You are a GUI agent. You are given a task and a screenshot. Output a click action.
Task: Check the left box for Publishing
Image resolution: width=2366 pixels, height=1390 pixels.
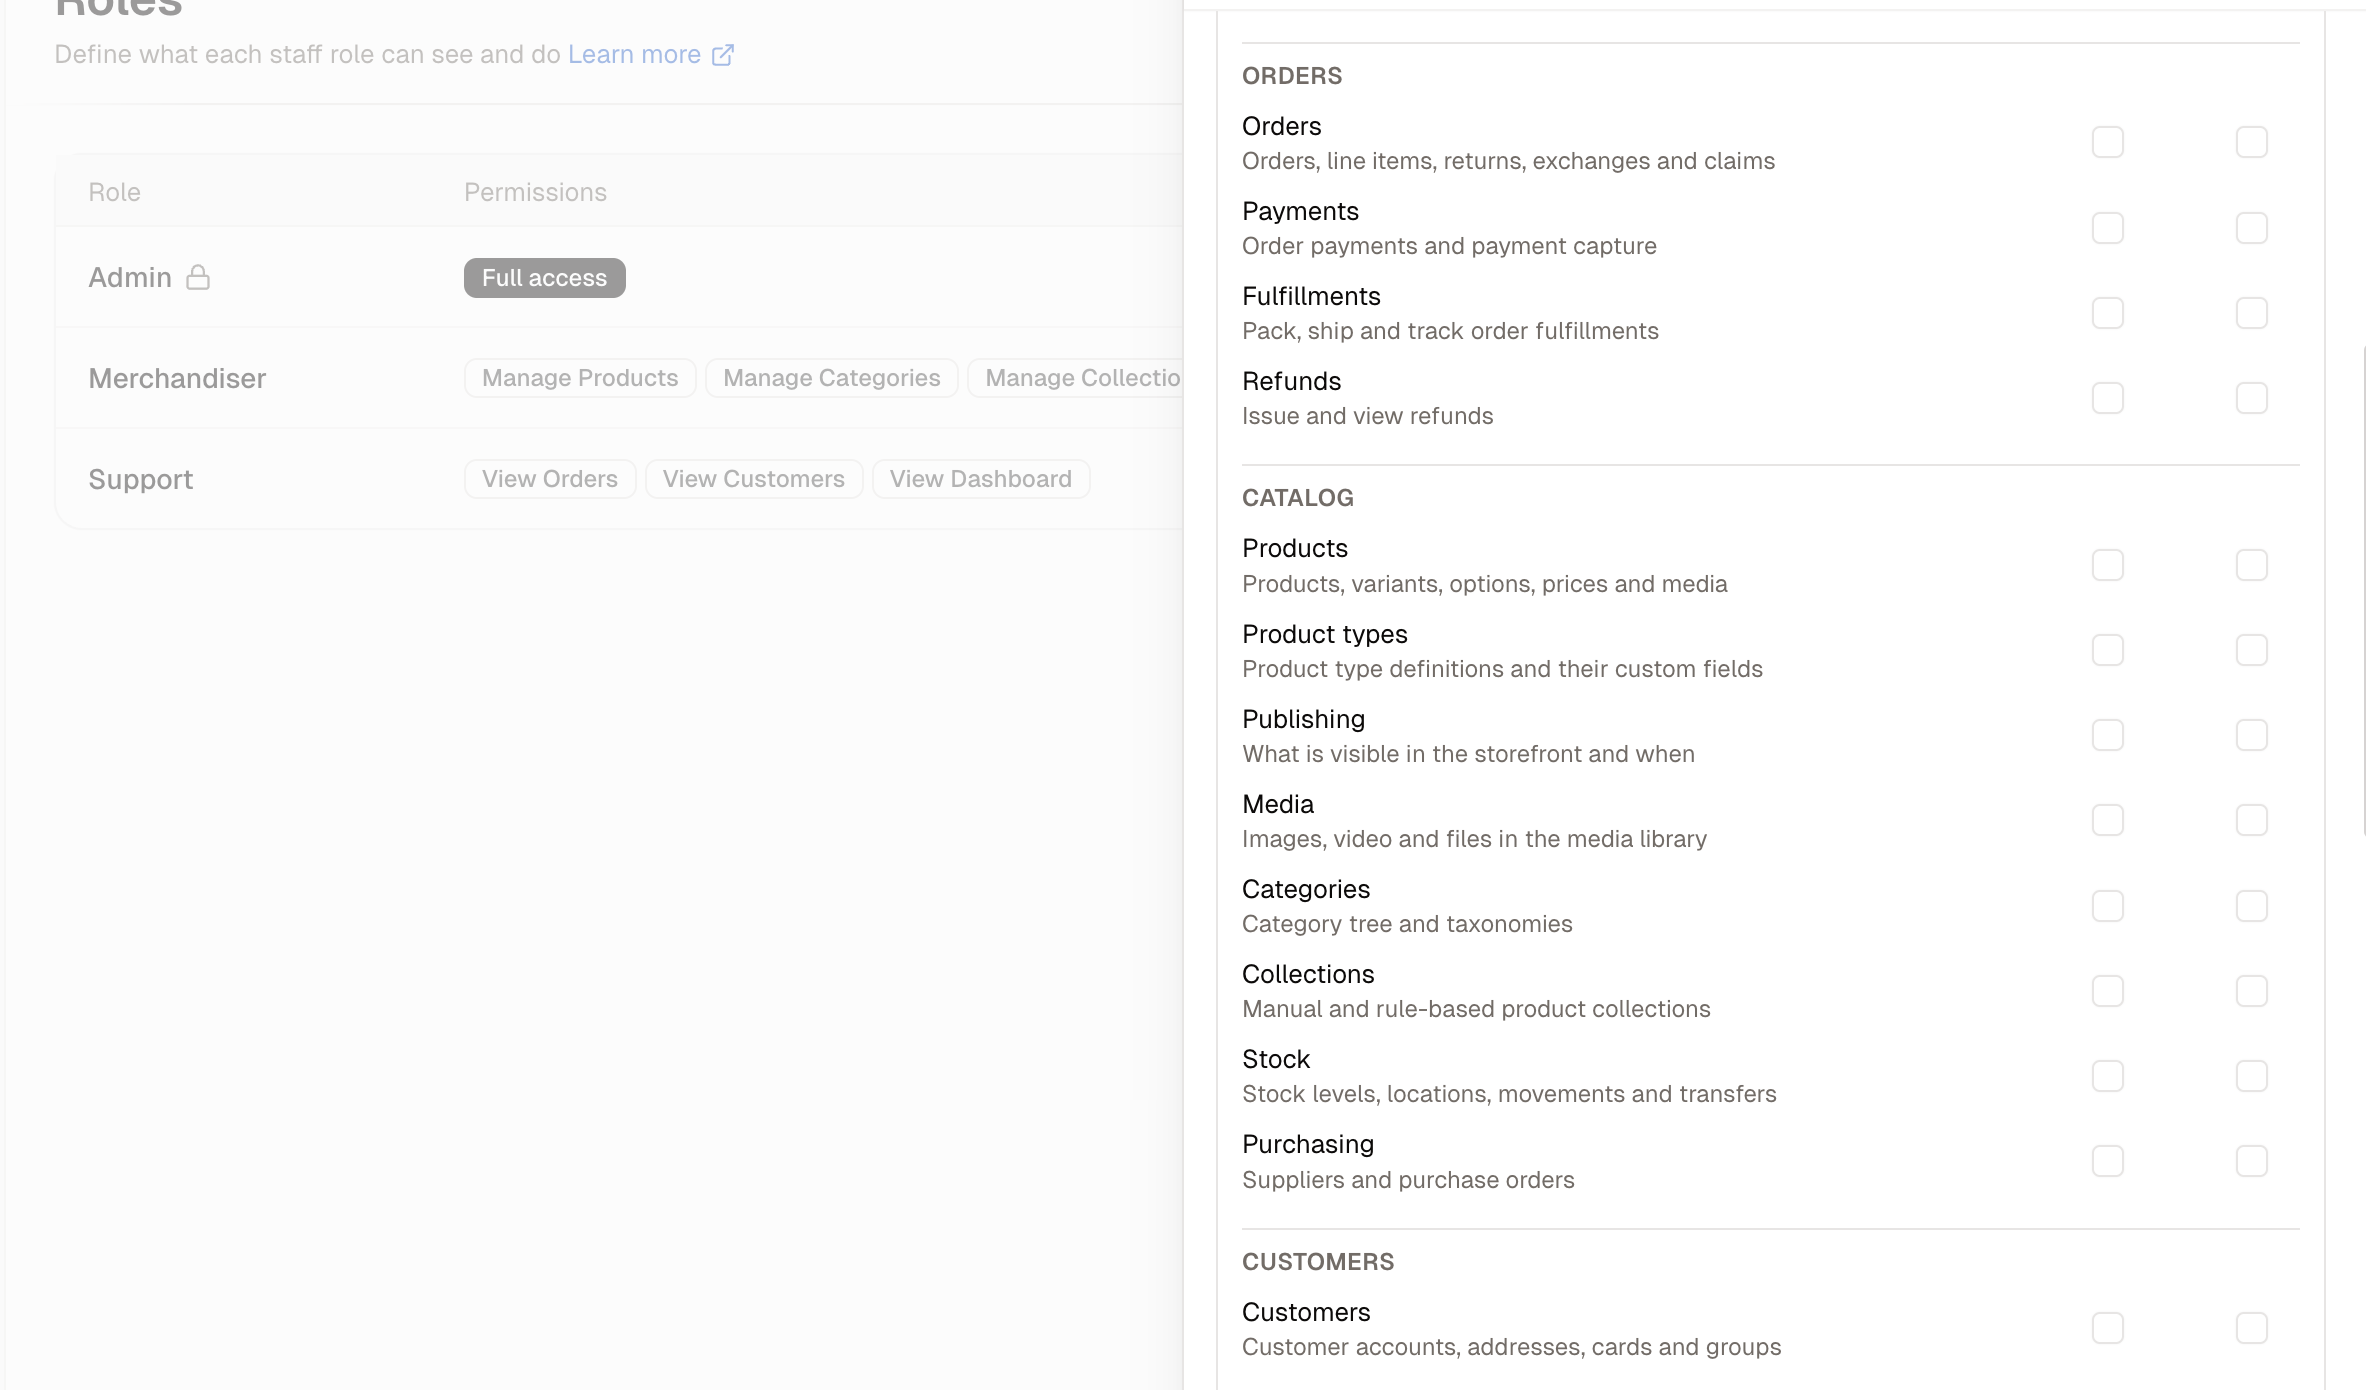point(2108,735)
